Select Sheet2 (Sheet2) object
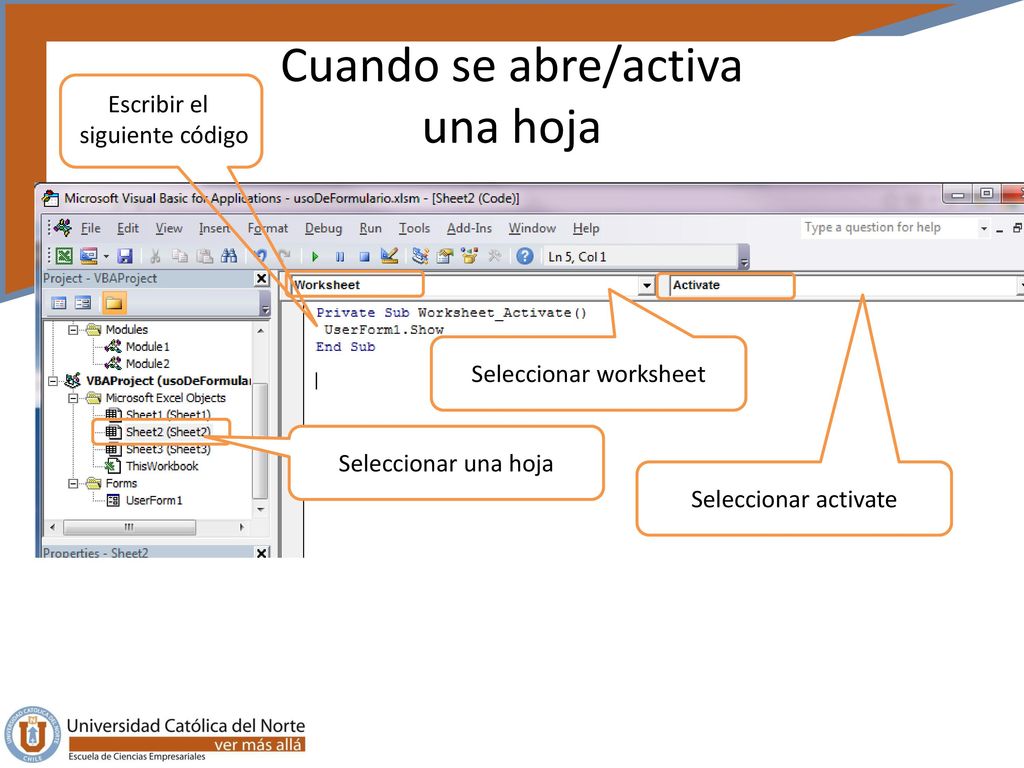Viewport: 1024px width, 768px height. [168, 432]
